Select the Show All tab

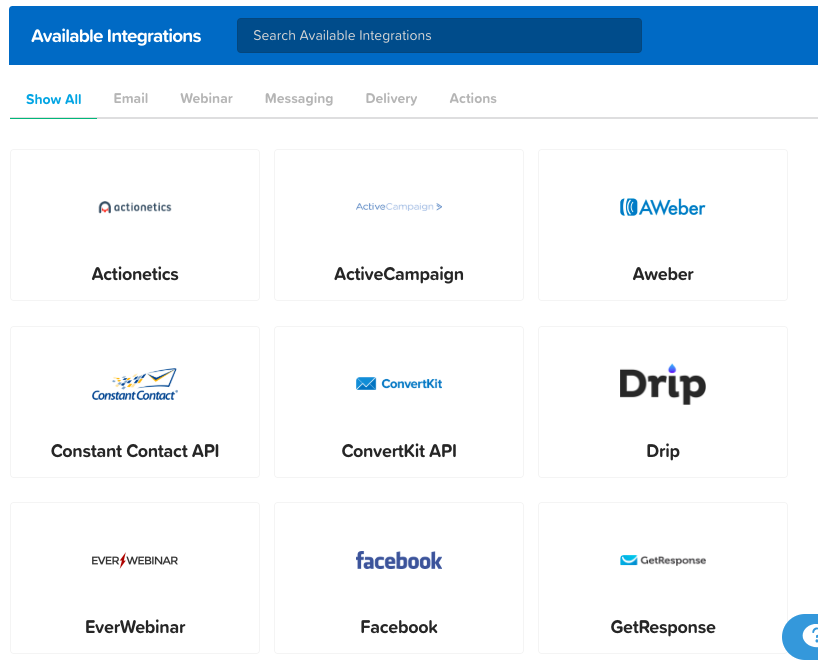54,99
